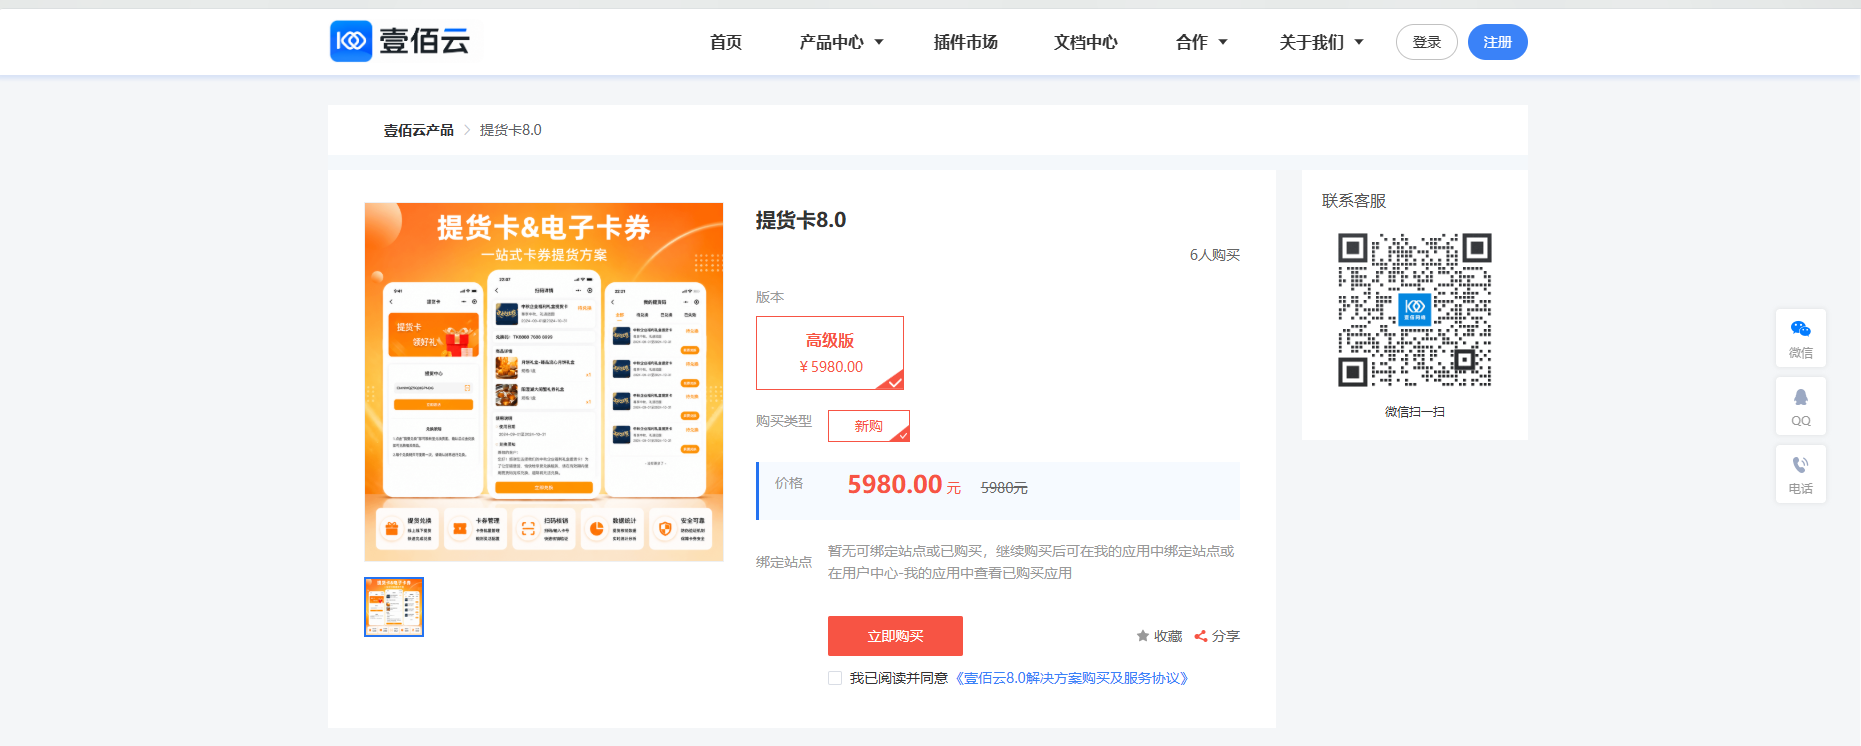Click the breadcrumb chevron separator
The height and width of the screenshot is (746, 1861).
[467, 130]
